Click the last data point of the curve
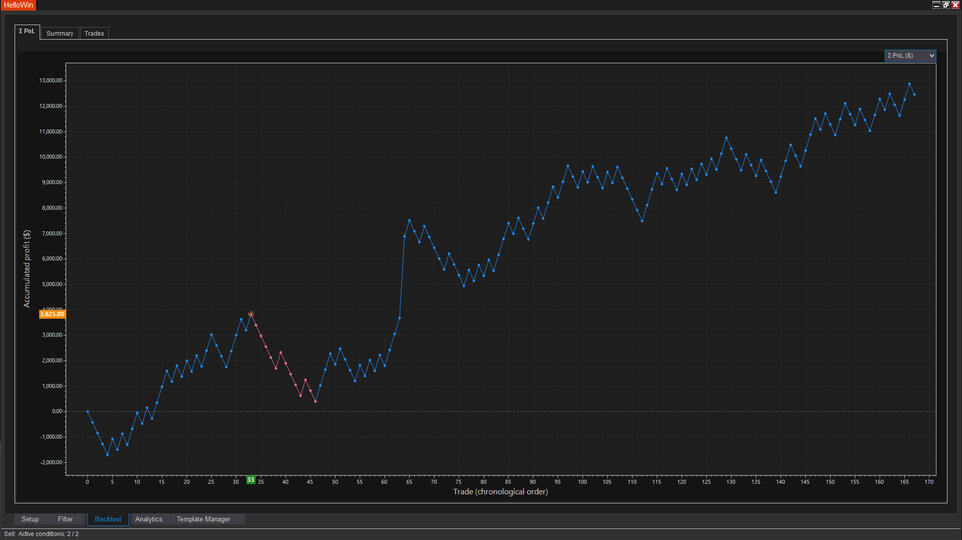Screen dimensions: 962x540 914,94
